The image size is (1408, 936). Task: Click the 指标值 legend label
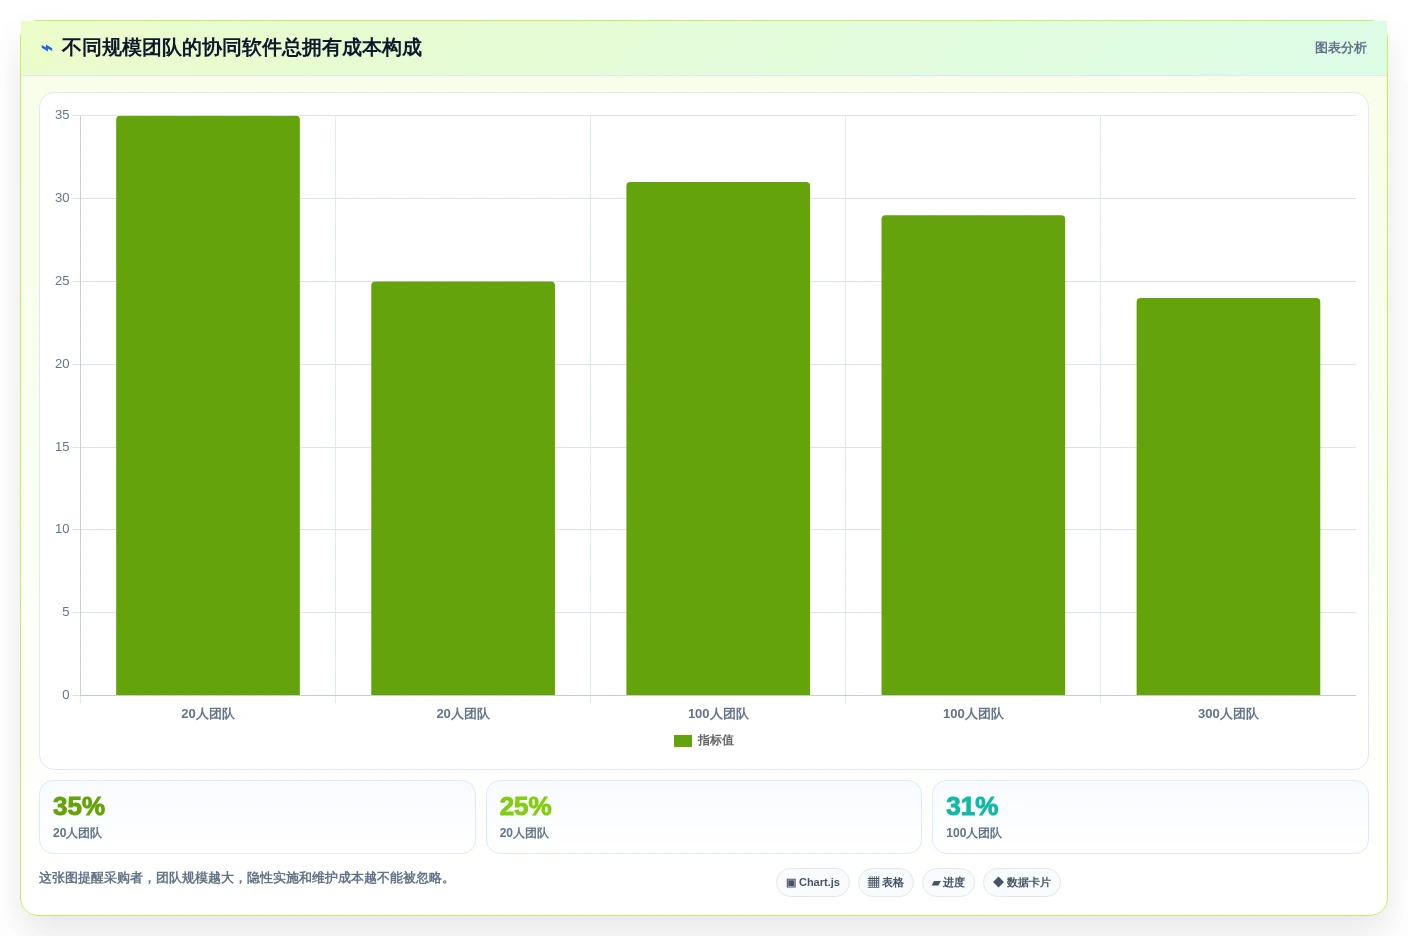tap(716, 741)
